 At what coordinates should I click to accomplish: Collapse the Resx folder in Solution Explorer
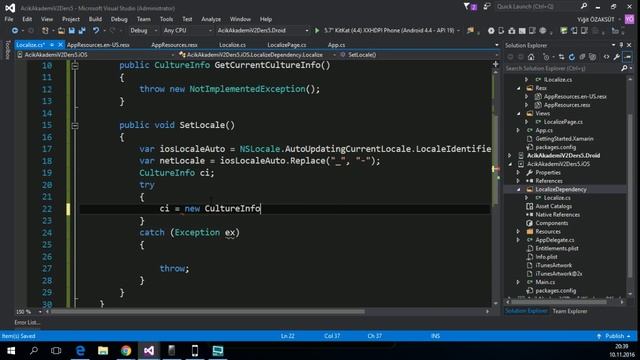point(518,88)
